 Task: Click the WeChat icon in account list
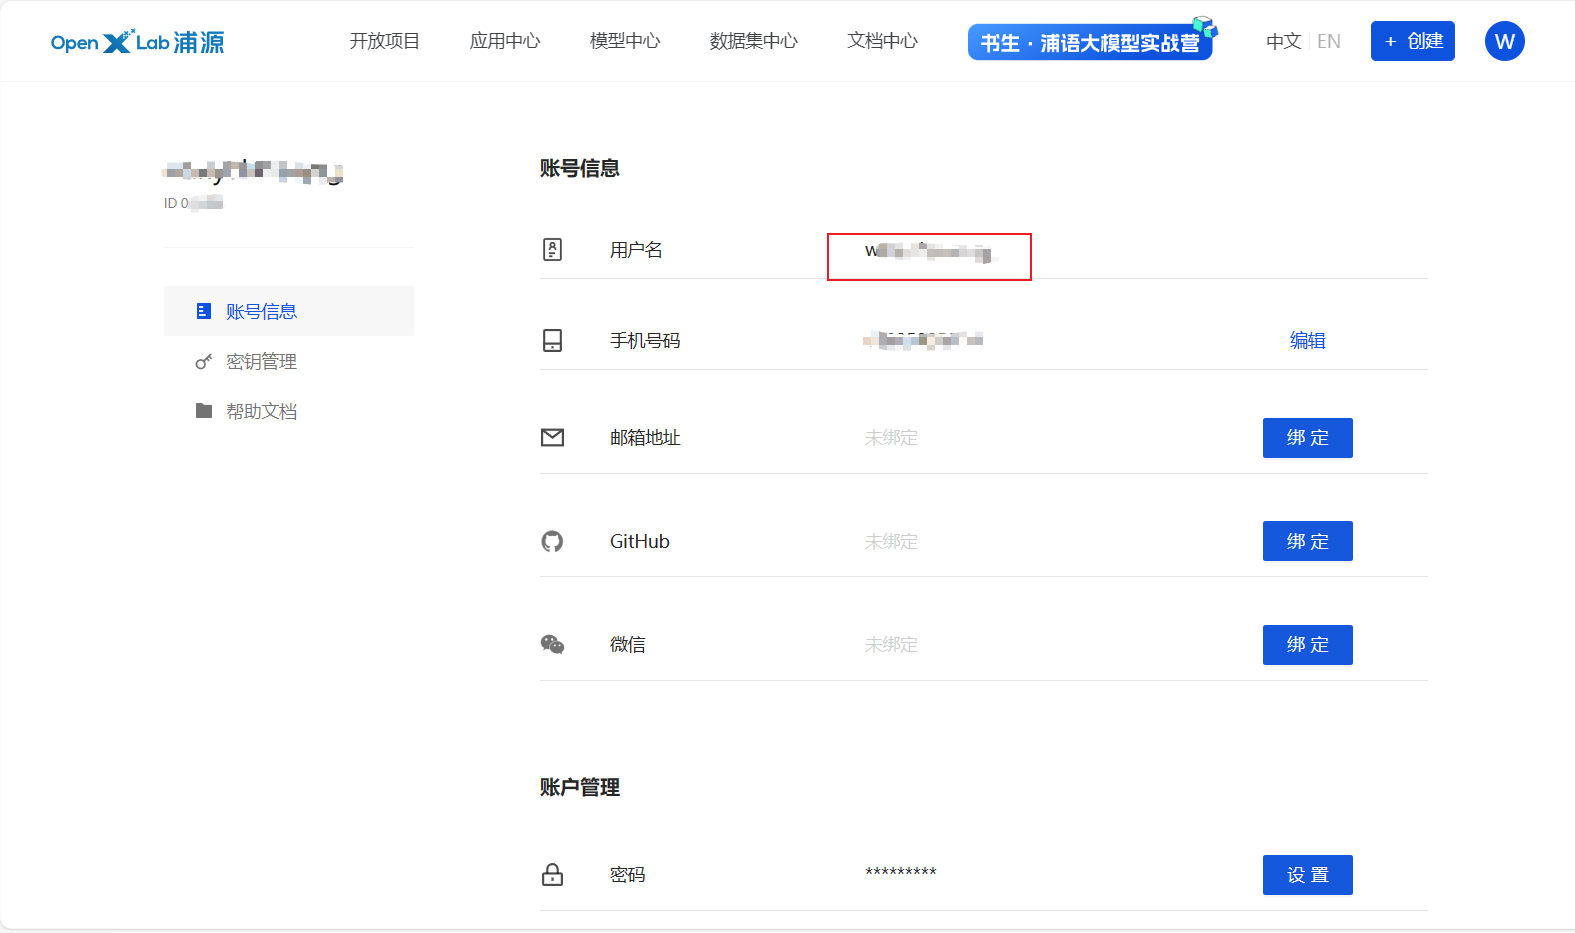(552, 645)
